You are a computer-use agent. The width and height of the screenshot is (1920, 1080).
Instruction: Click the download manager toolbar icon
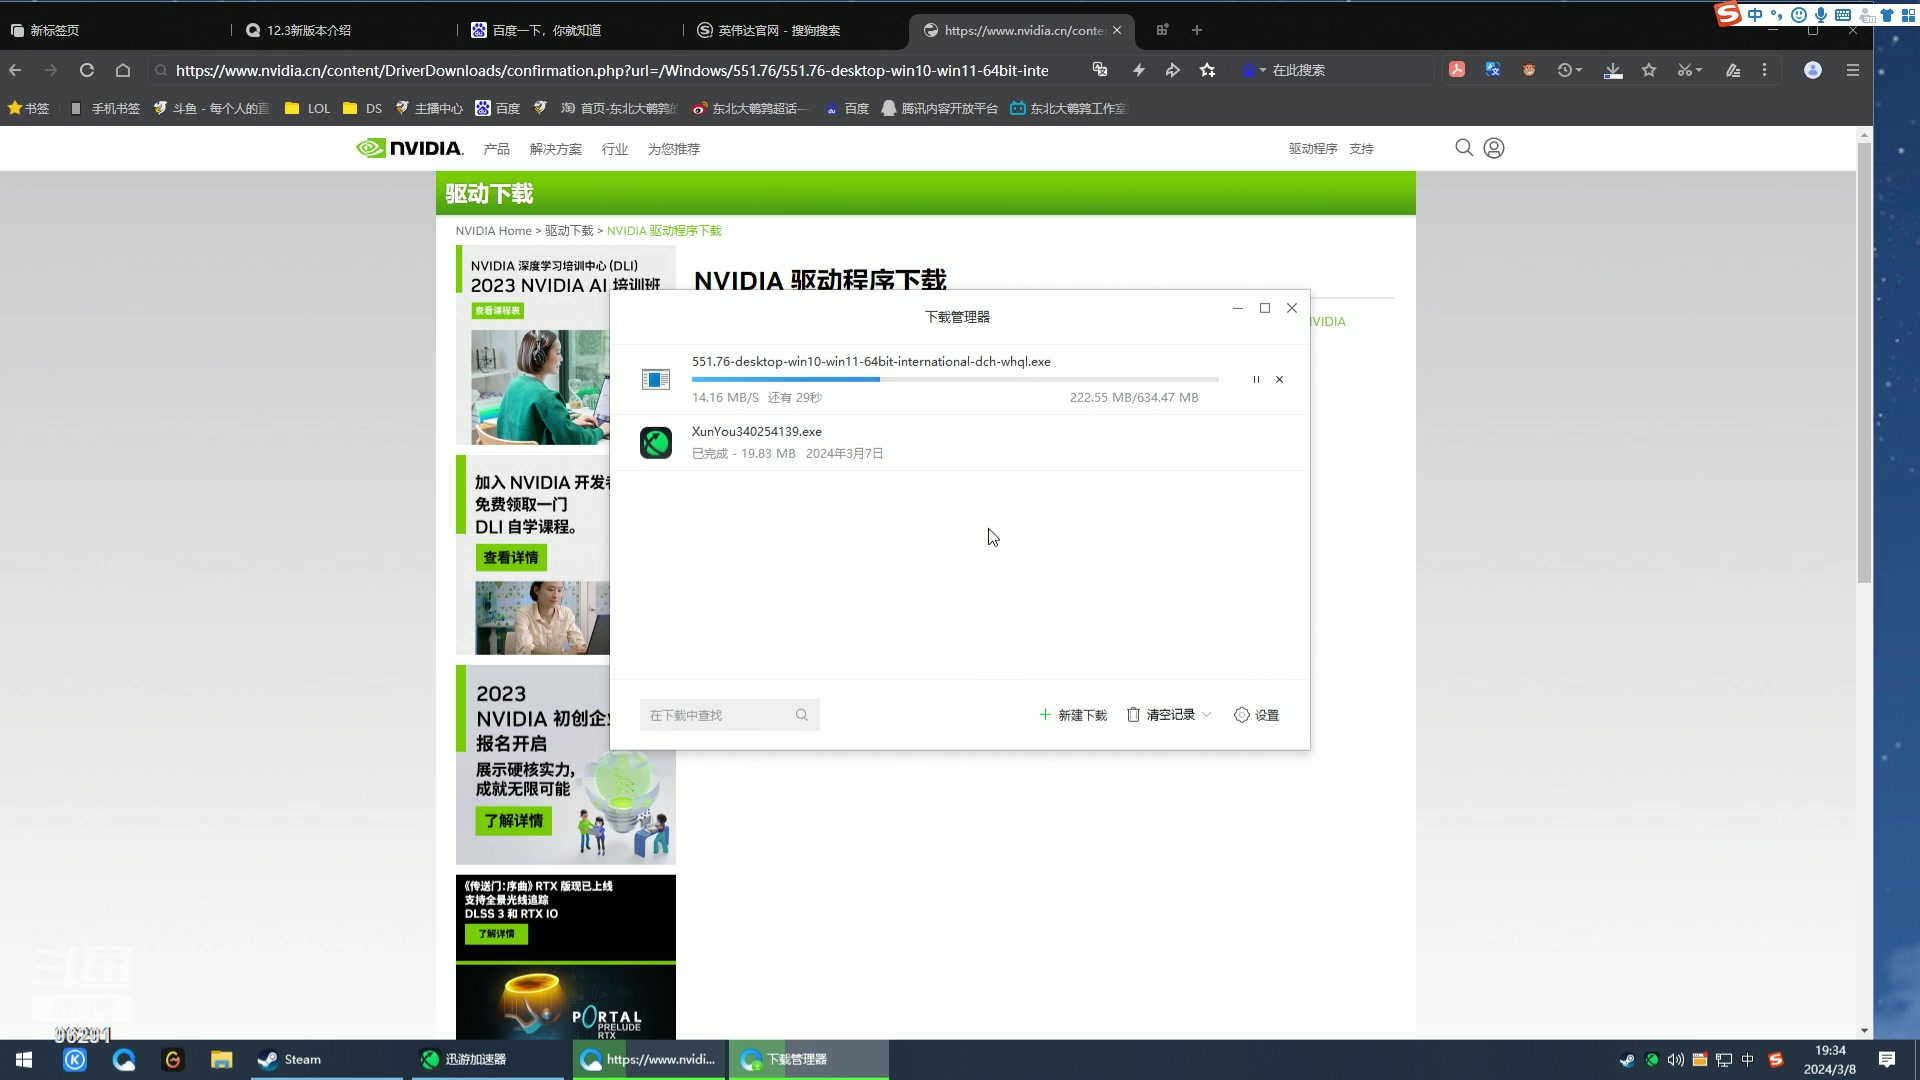[1613, 70]
